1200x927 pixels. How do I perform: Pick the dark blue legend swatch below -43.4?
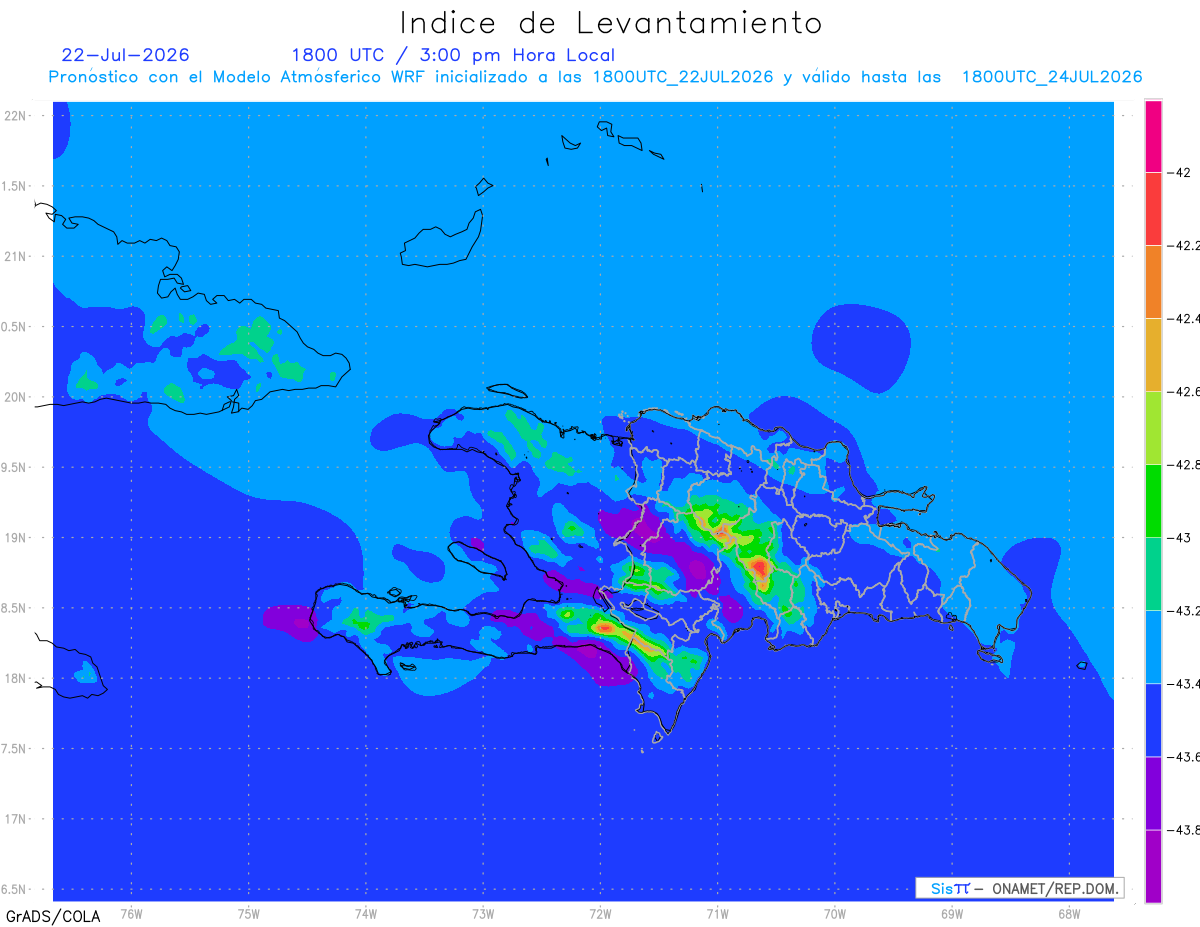1153,719
